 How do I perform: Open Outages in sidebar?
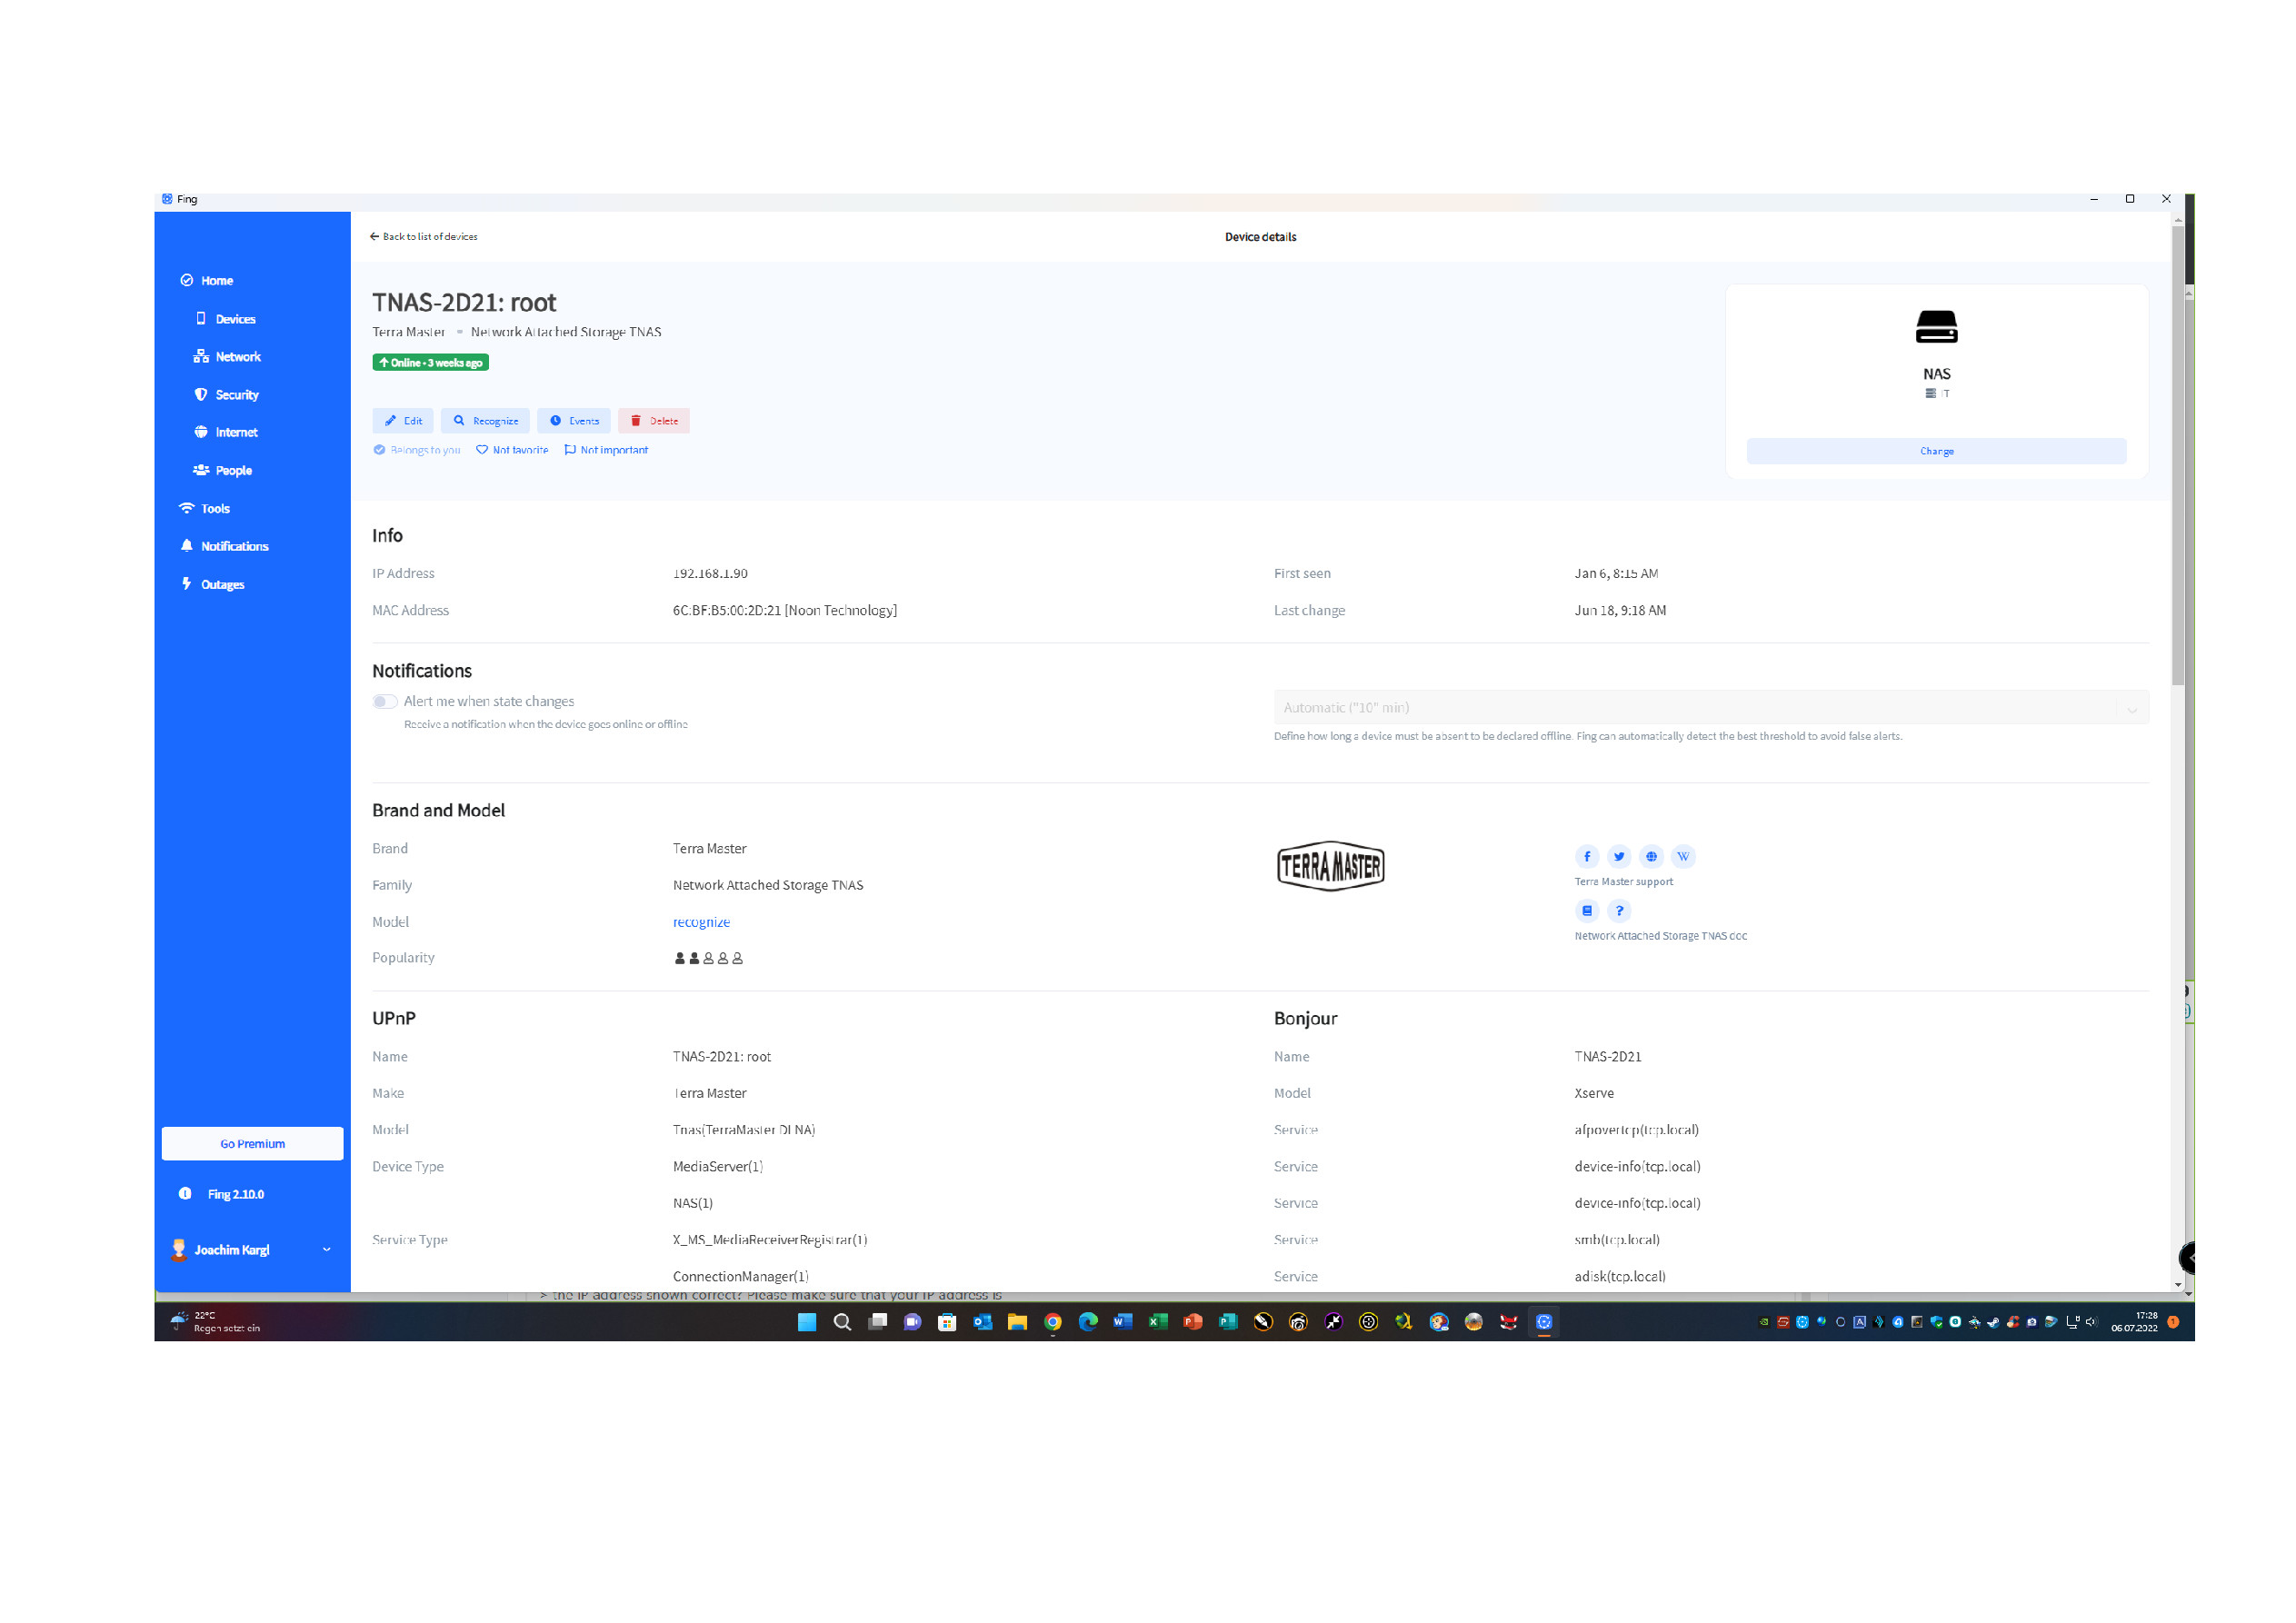pyautogui.click(x=213, y=584)
